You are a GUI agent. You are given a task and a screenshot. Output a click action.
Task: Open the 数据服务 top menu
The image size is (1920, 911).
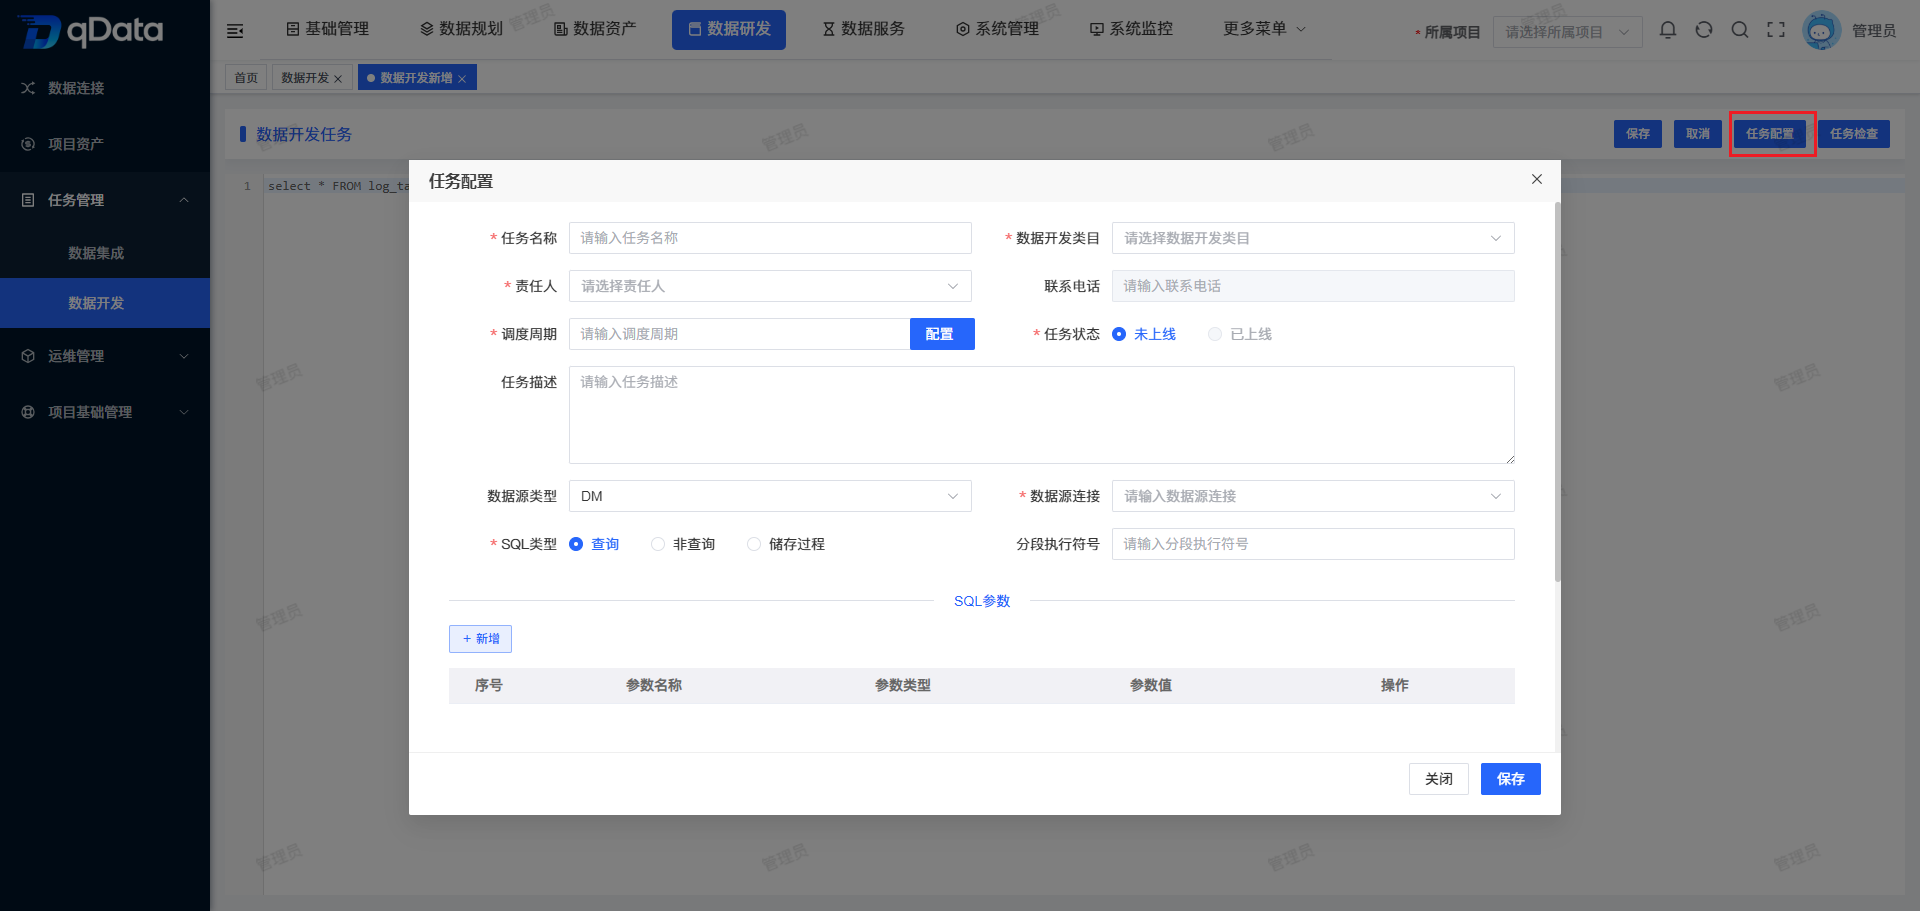863,29
